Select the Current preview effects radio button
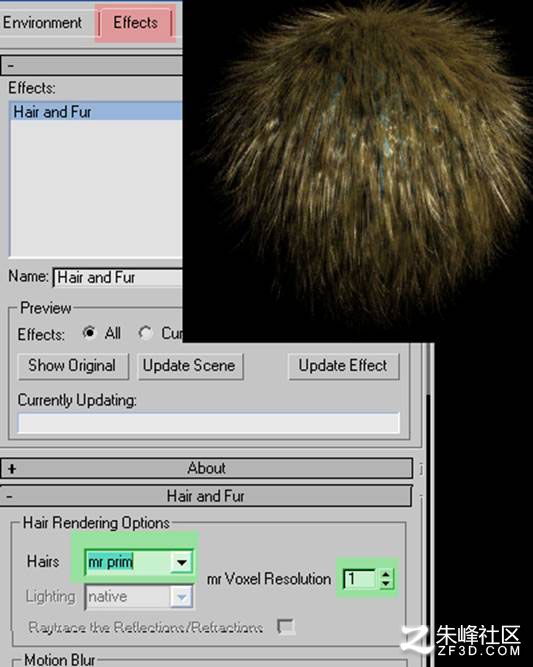Screen dimensions: 533x667 point(146,333)
